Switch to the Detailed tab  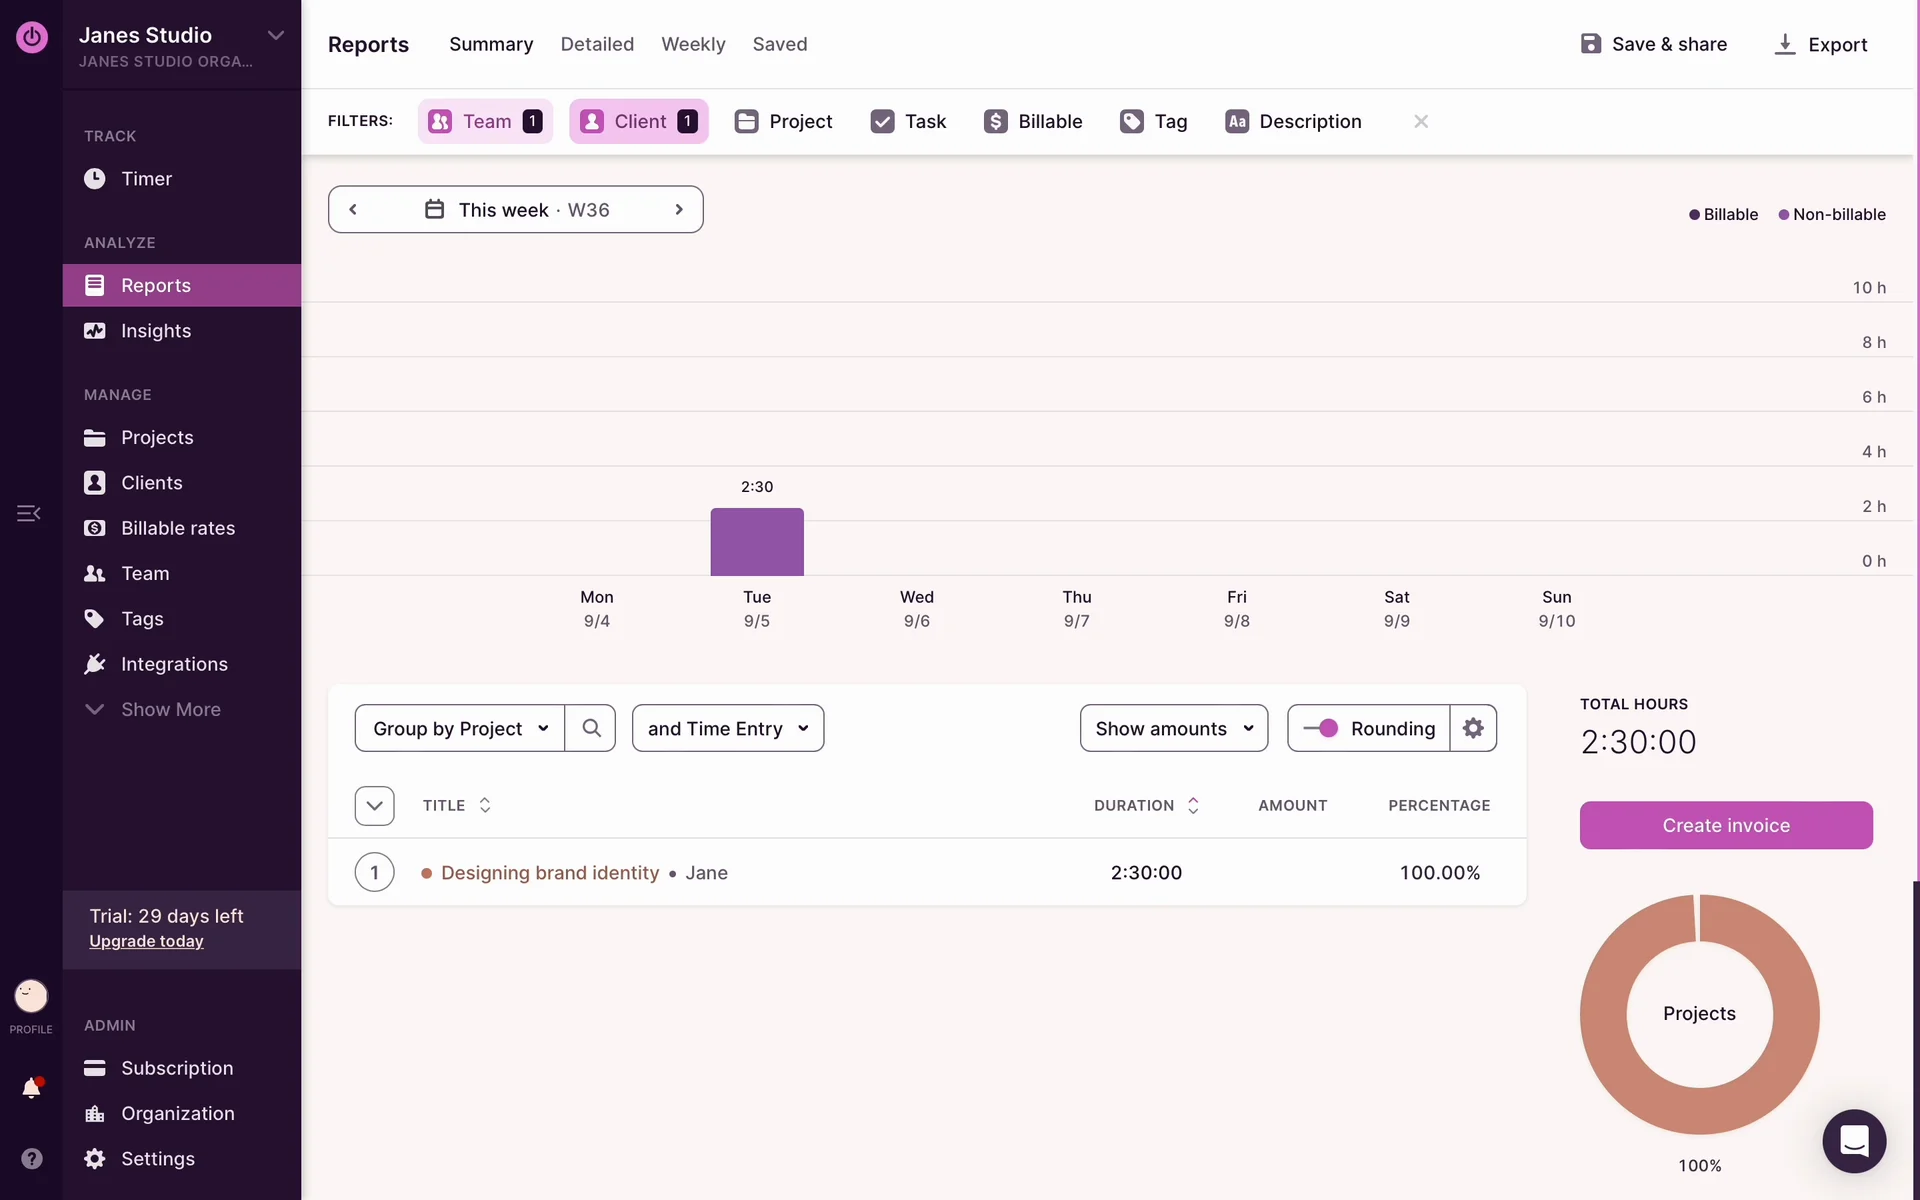pyautogui.click(x=597, y=44)
